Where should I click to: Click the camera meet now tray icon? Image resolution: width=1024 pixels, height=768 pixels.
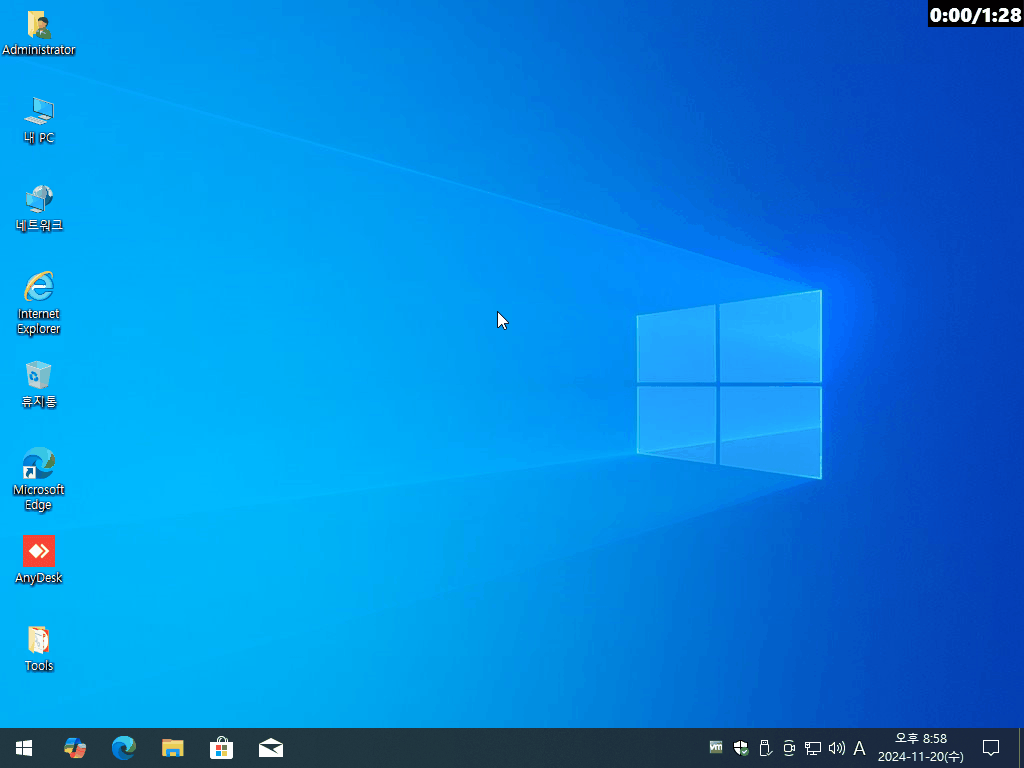point(789,748)
